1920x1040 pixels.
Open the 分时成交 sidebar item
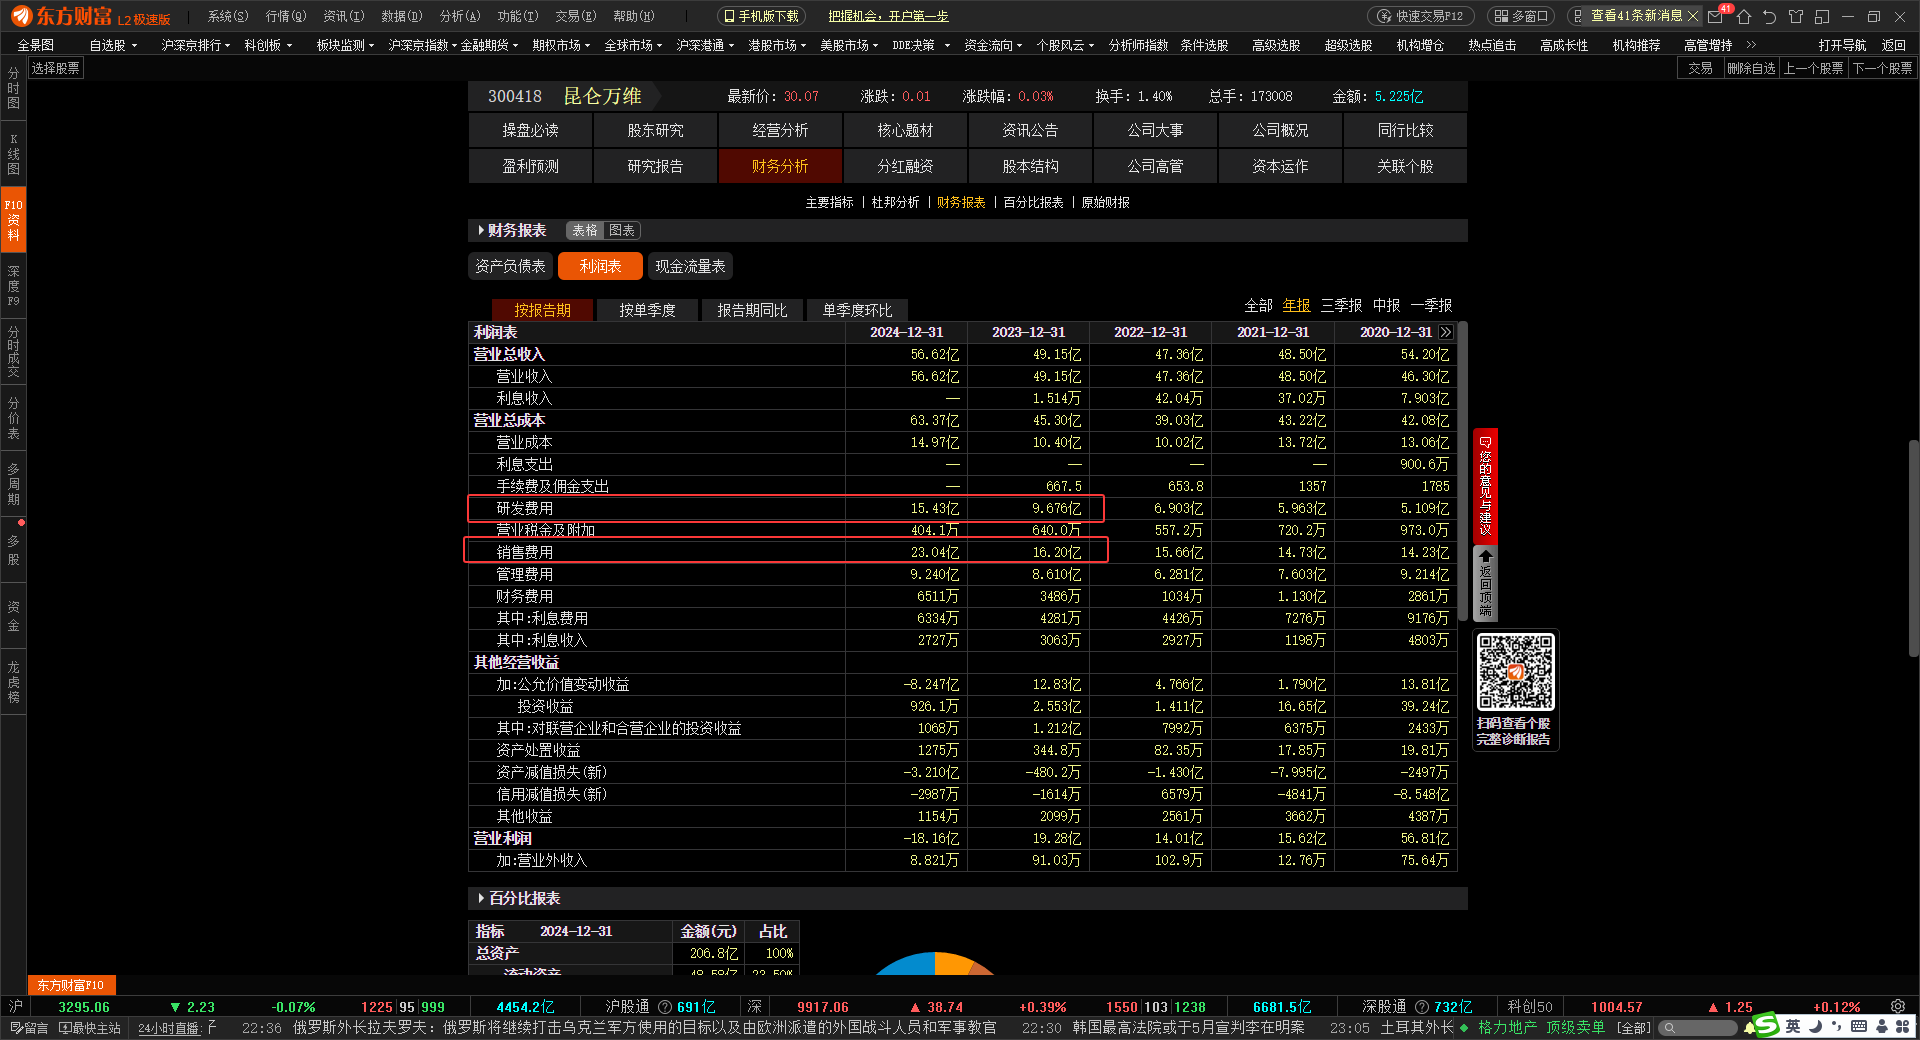click(x=13, y=351)
